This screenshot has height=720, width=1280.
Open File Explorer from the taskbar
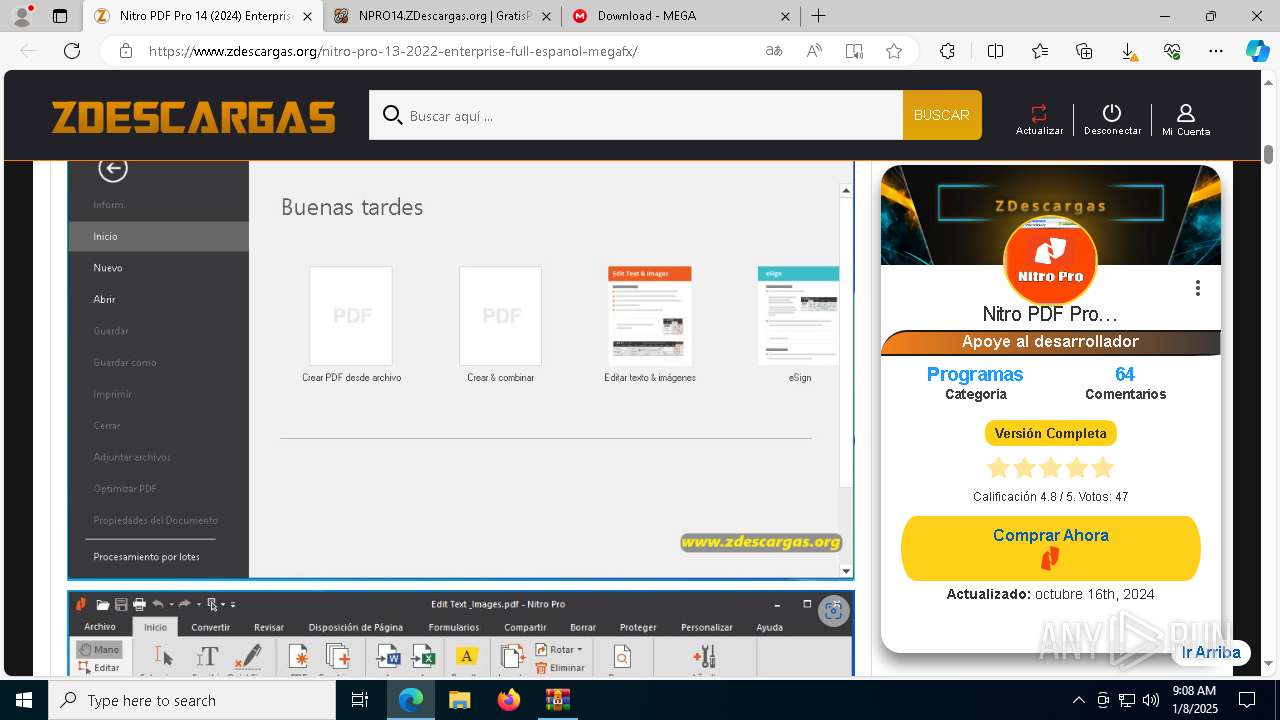(x=460, y=700)
